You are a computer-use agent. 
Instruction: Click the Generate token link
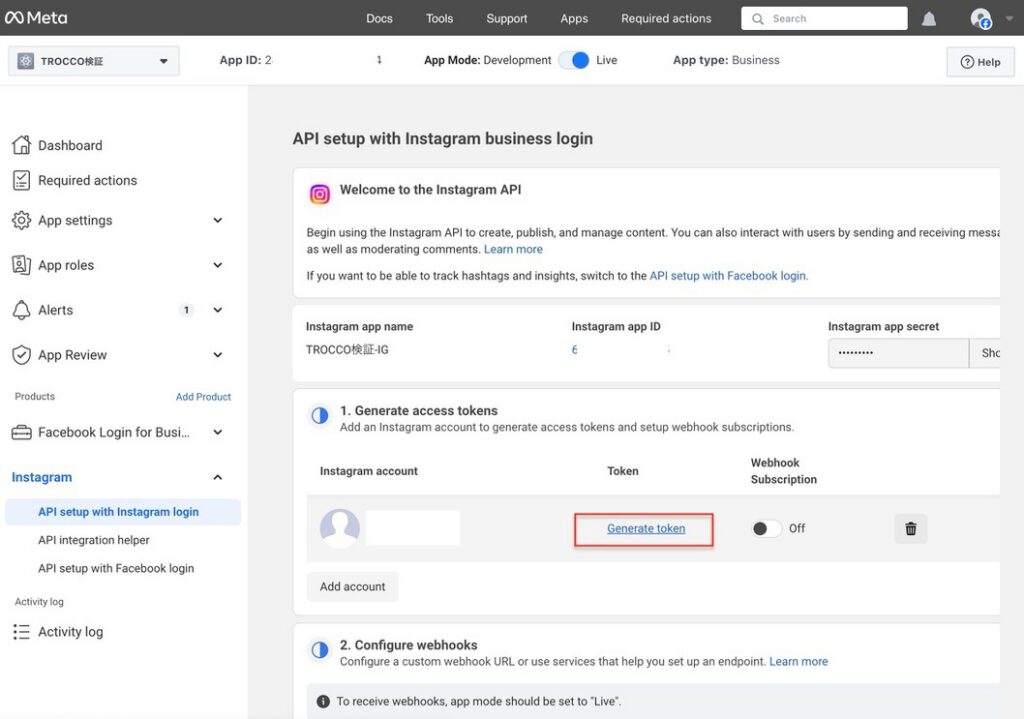click(646, 529)
